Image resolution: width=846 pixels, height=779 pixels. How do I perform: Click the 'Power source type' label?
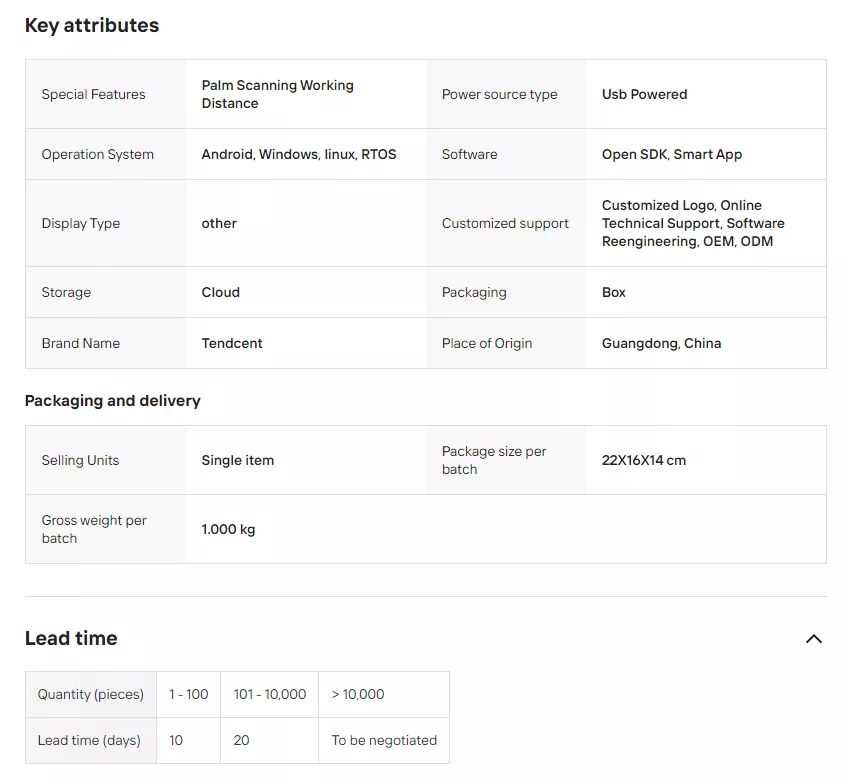pyautogui.click(x=500, y=94)
